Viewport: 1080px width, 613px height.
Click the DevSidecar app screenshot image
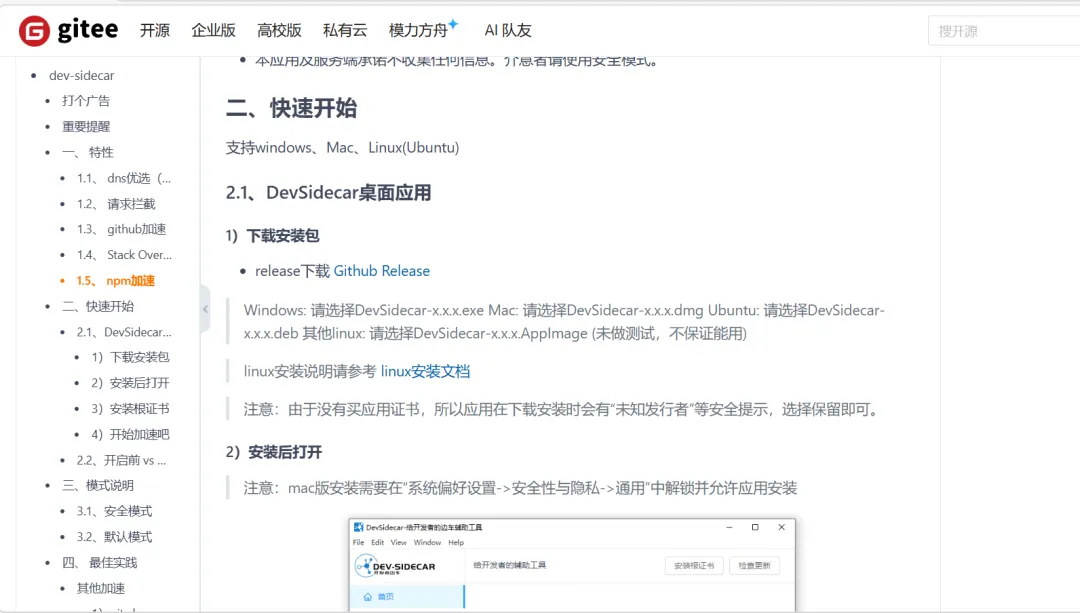click(x=572, y=564)
